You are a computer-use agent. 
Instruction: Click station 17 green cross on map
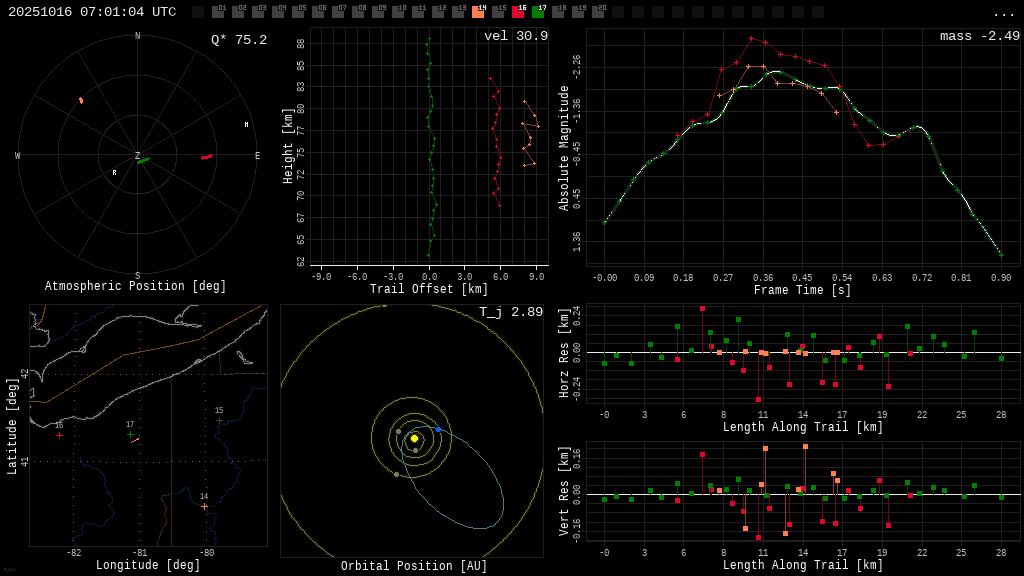coord(130,434)
